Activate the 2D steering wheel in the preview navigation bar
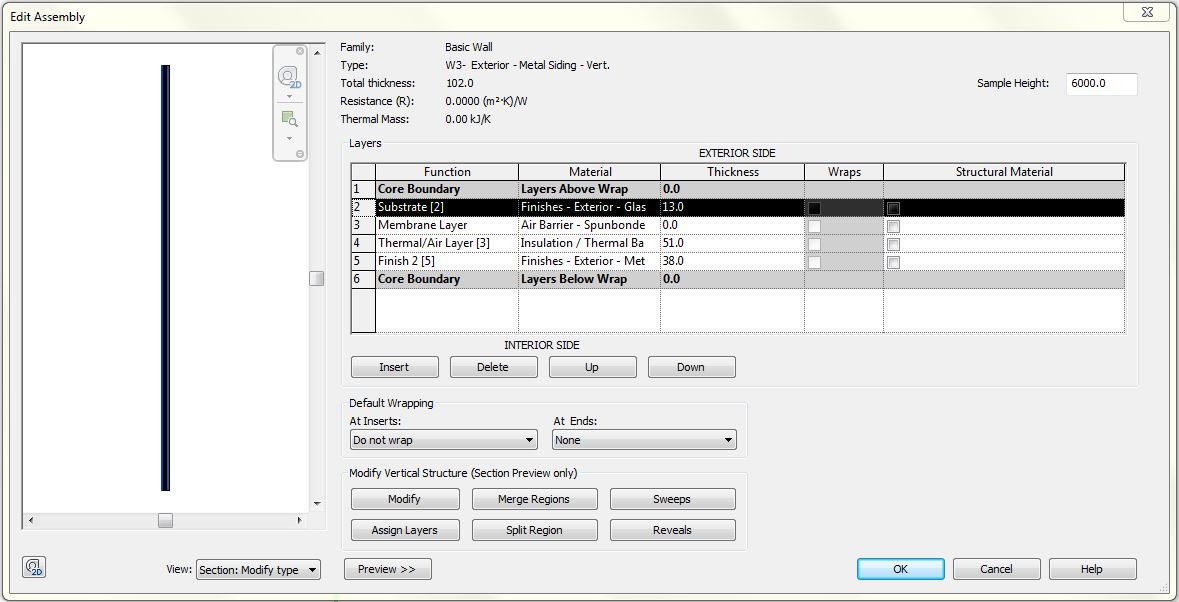Viewport: 1179px width, 602px height. coord(287,76)
